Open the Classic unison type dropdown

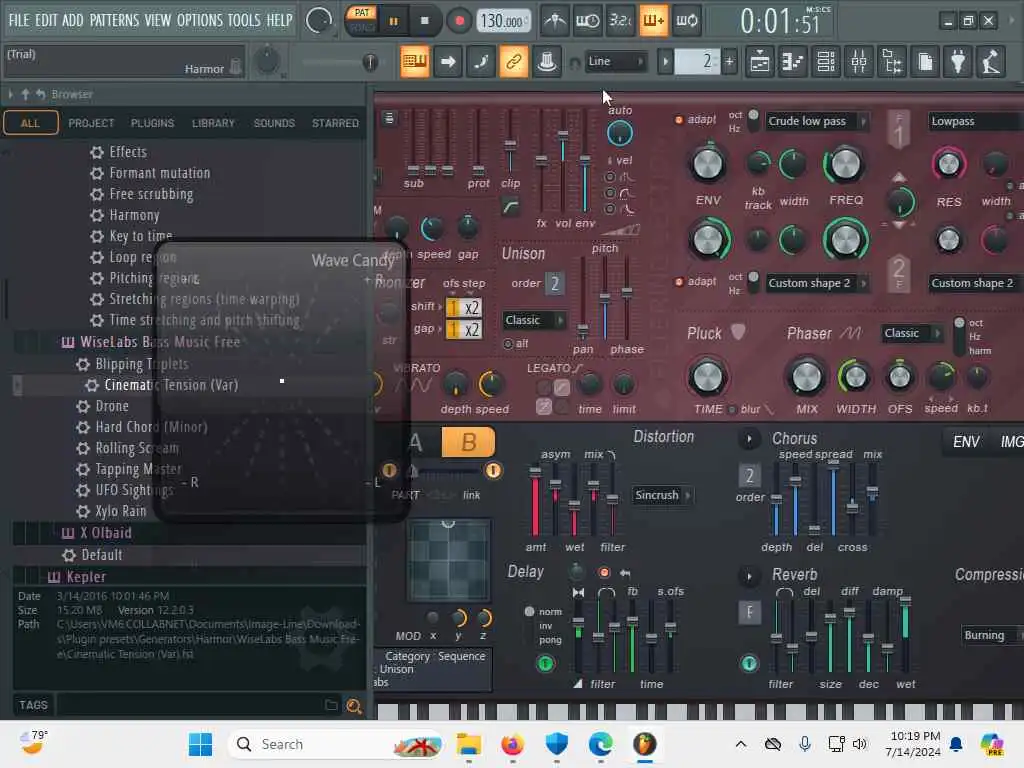tap(534, 320)
